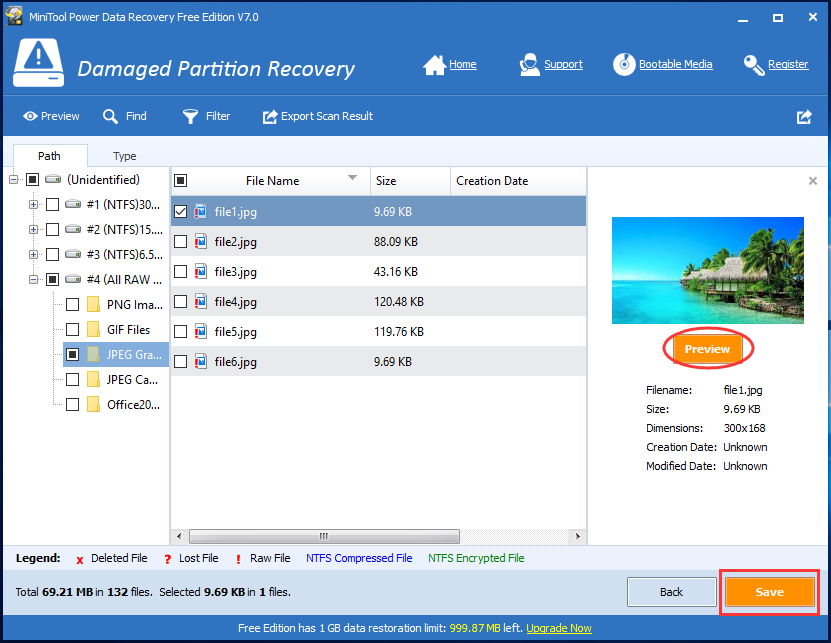Viewport: 831px width, 643px height.
Task: Toggle the select-all checkbox in file list header
Action: (181, 181)
